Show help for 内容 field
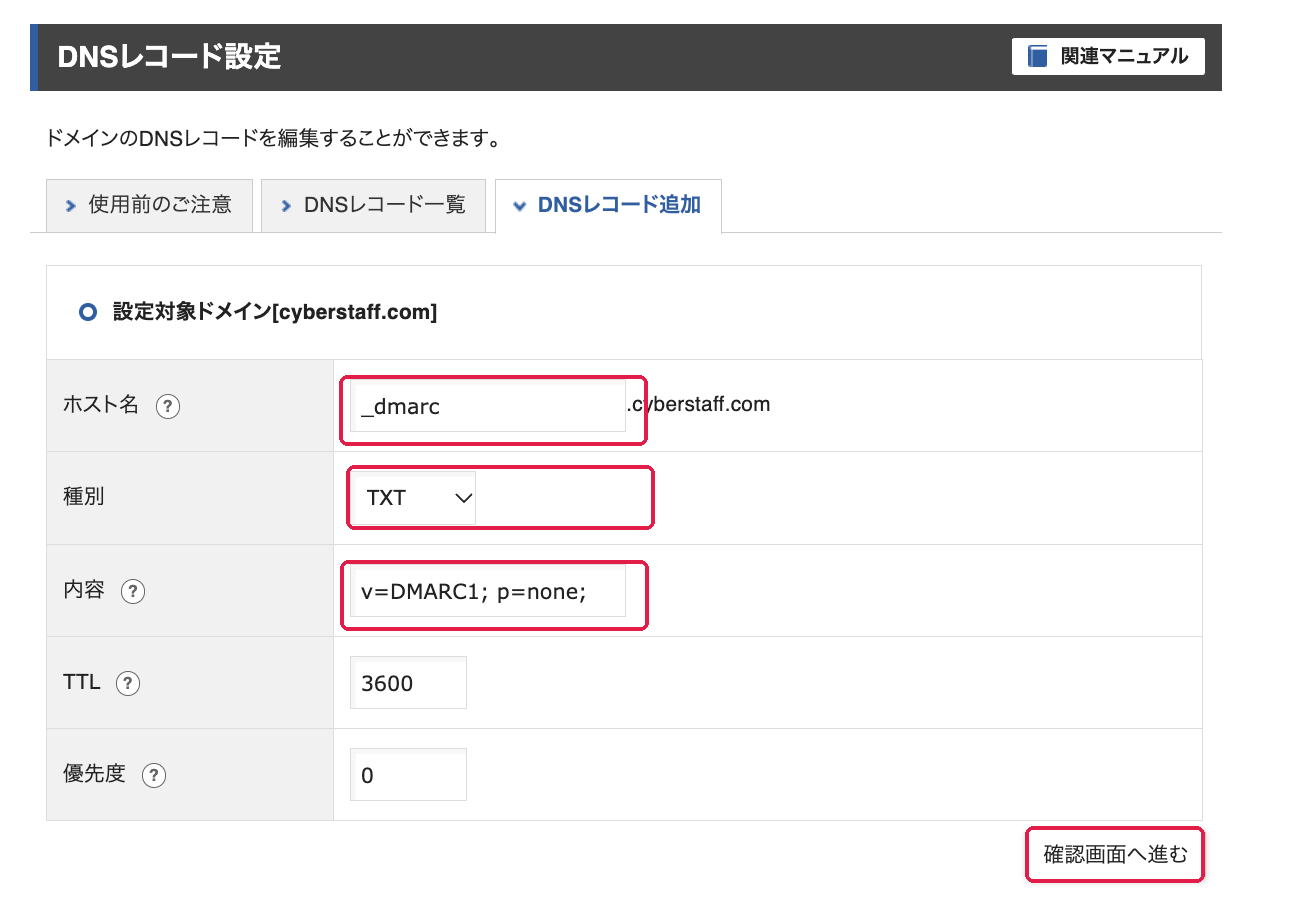Image resolution: width=1308 pixels, height=914 pixels. 133,592
